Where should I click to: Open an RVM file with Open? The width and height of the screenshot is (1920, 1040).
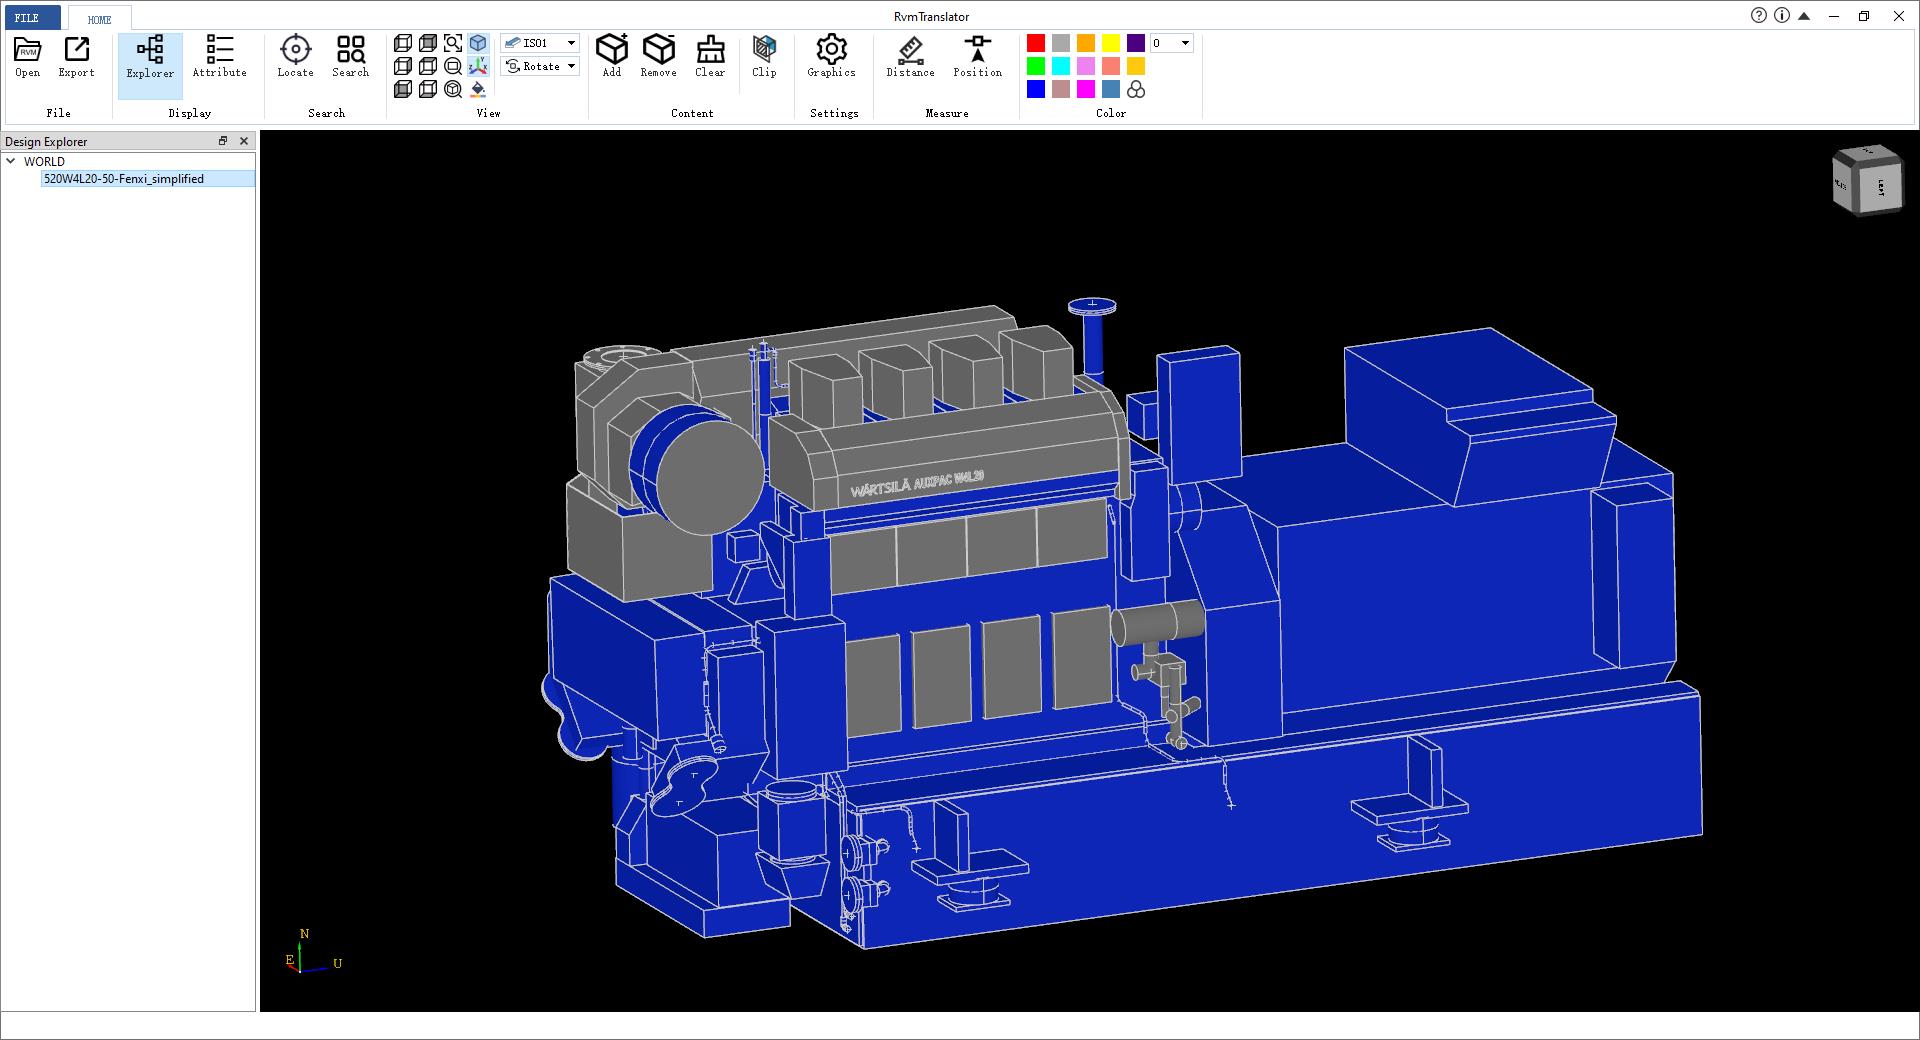28,57
